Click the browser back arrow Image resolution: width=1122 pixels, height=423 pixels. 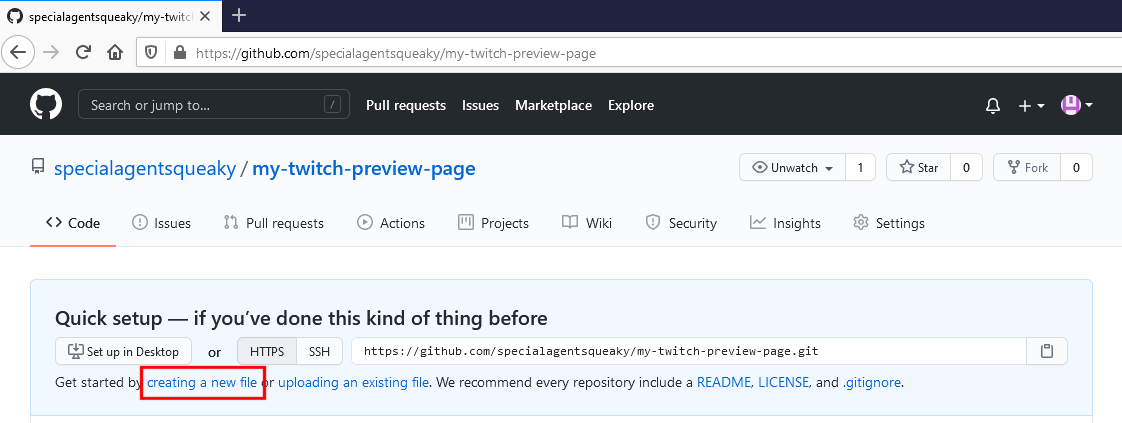[18, 52]
